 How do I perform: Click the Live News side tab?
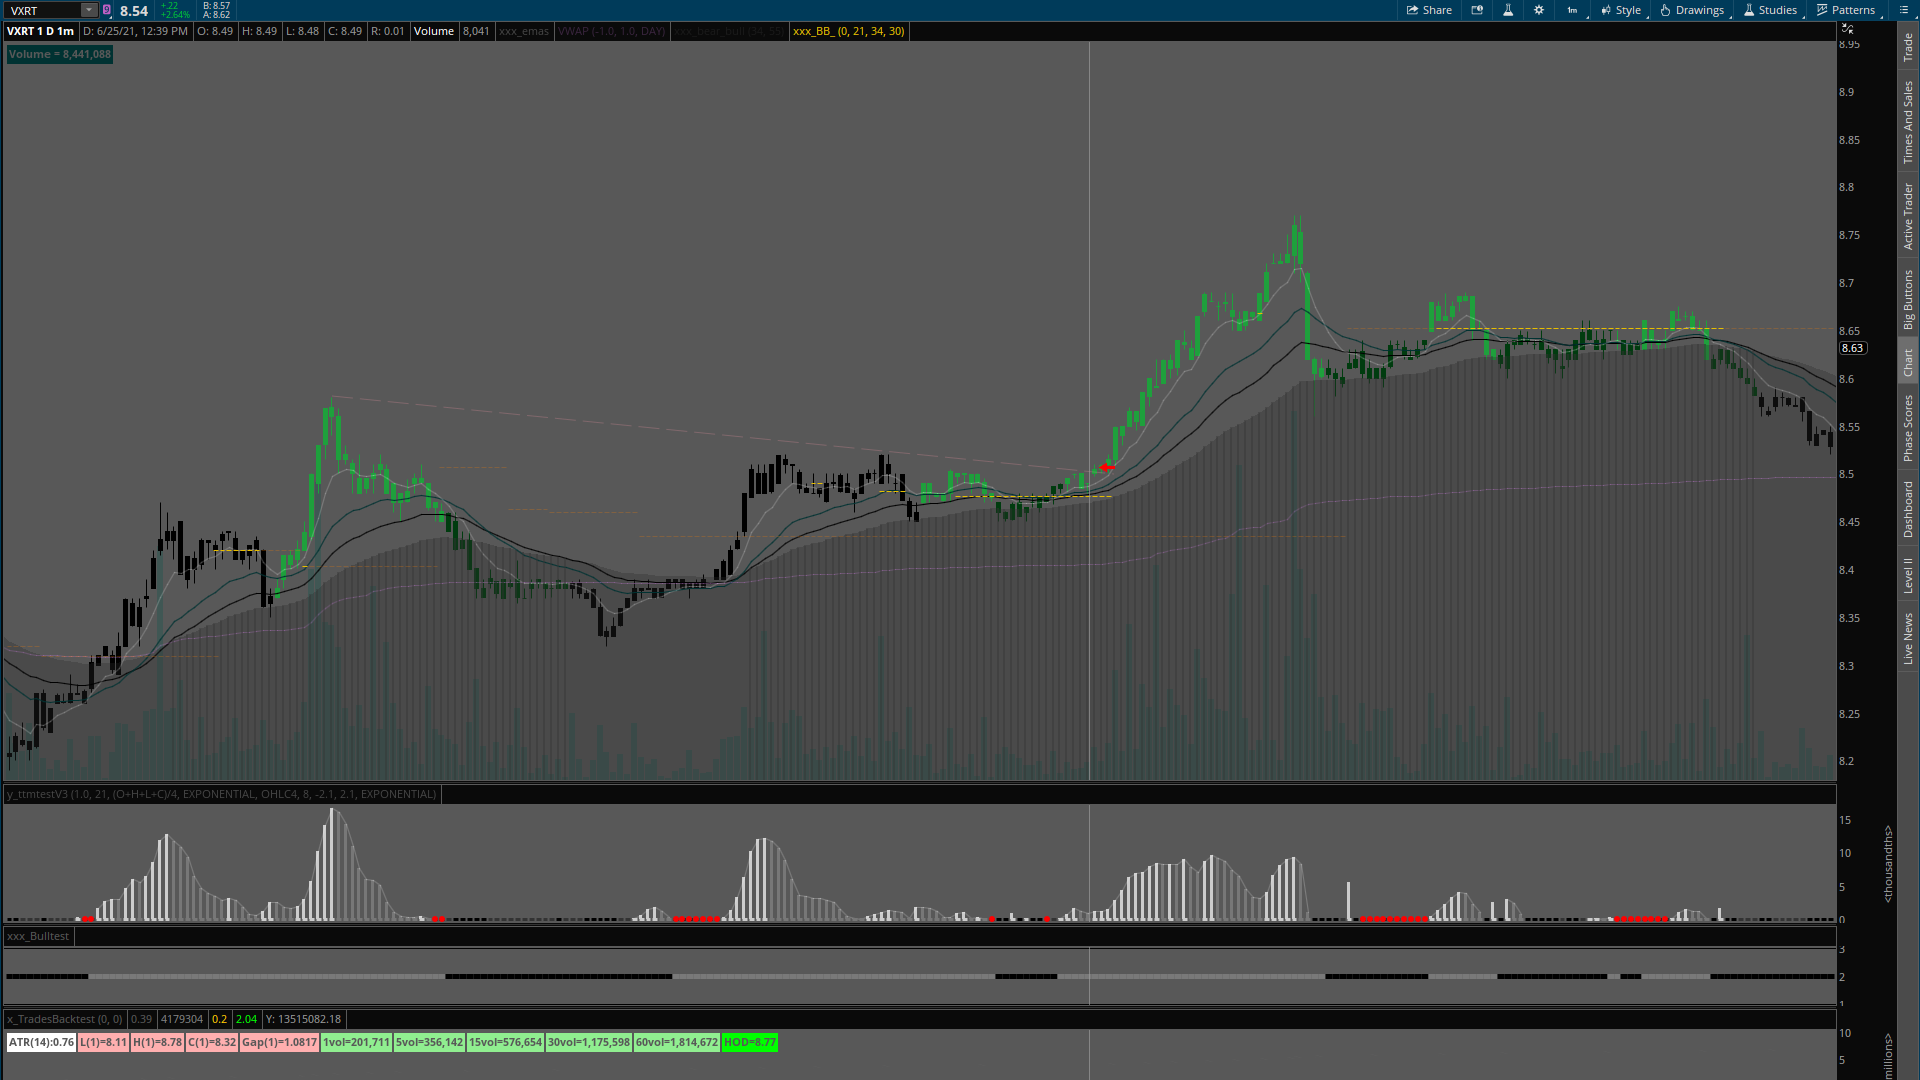(x=1908, y=638)
